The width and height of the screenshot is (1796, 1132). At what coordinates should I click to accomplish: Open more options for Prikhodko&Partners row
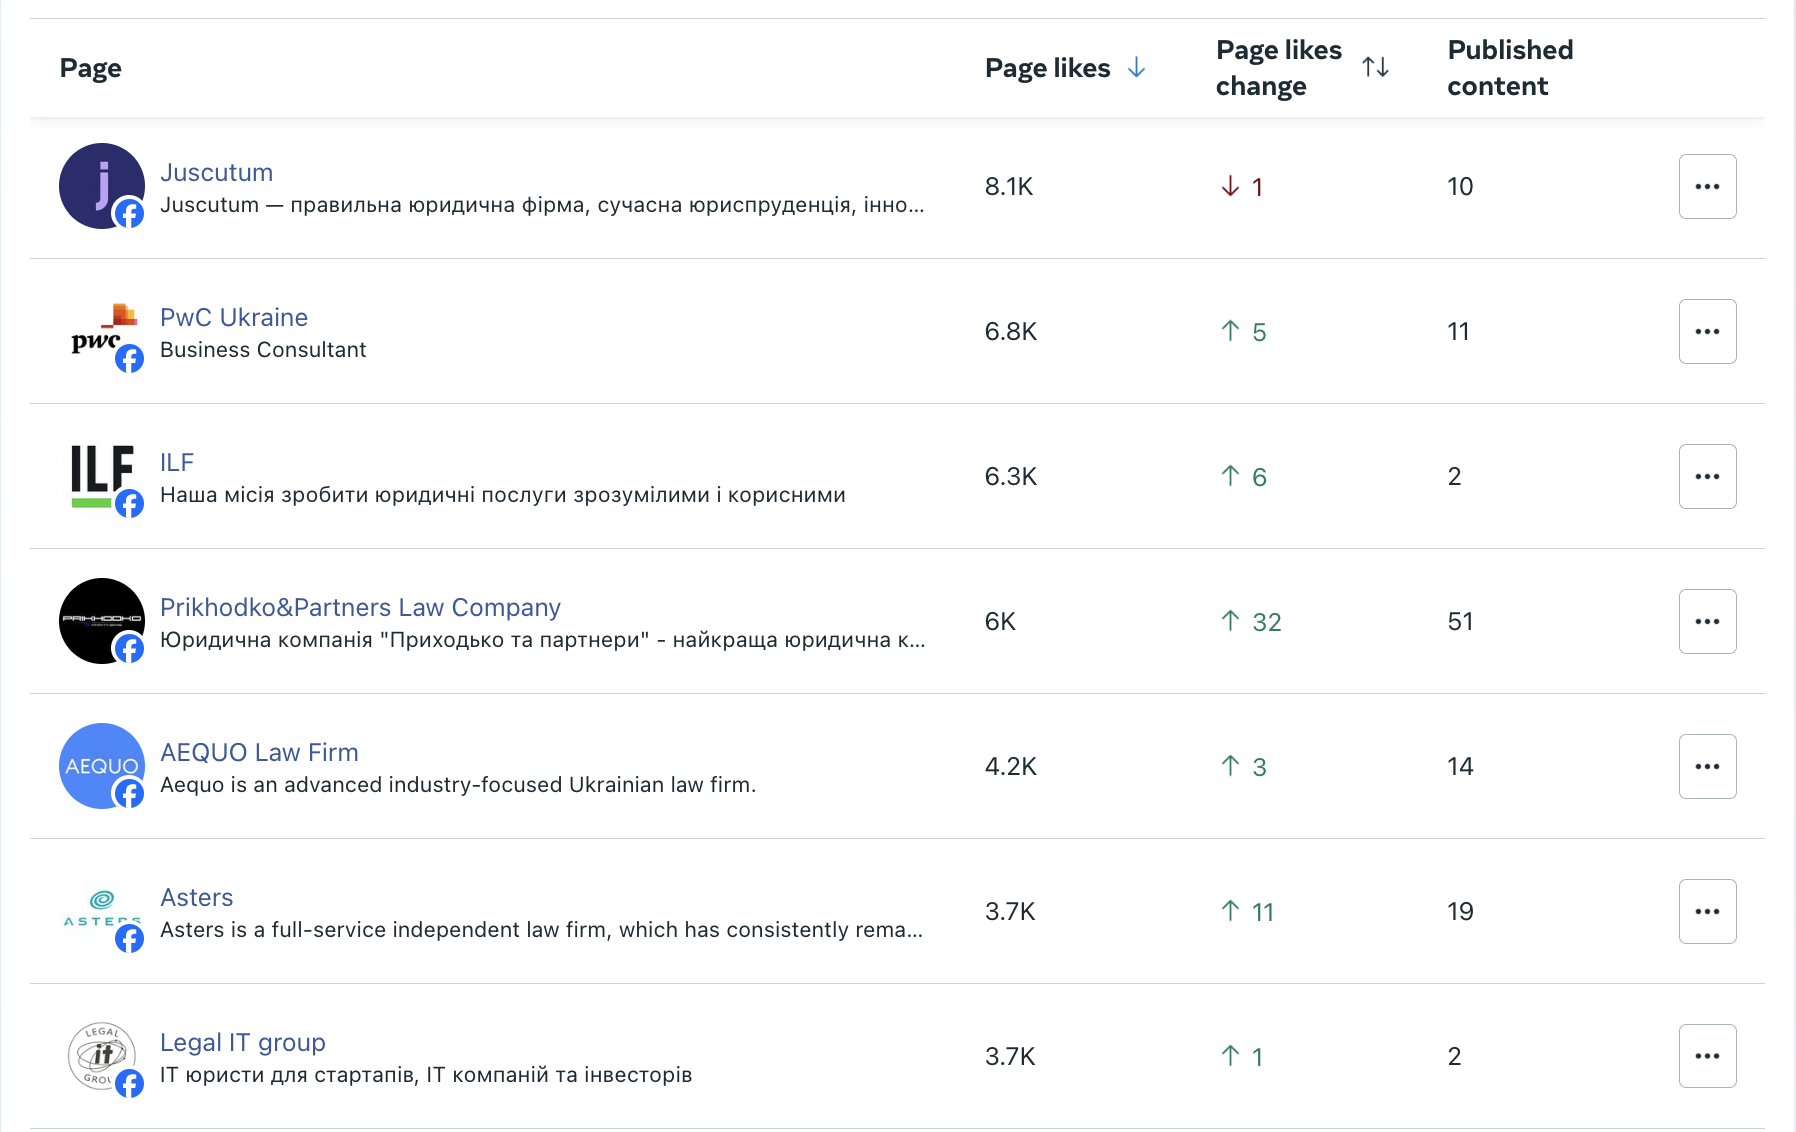point(1707,621)
